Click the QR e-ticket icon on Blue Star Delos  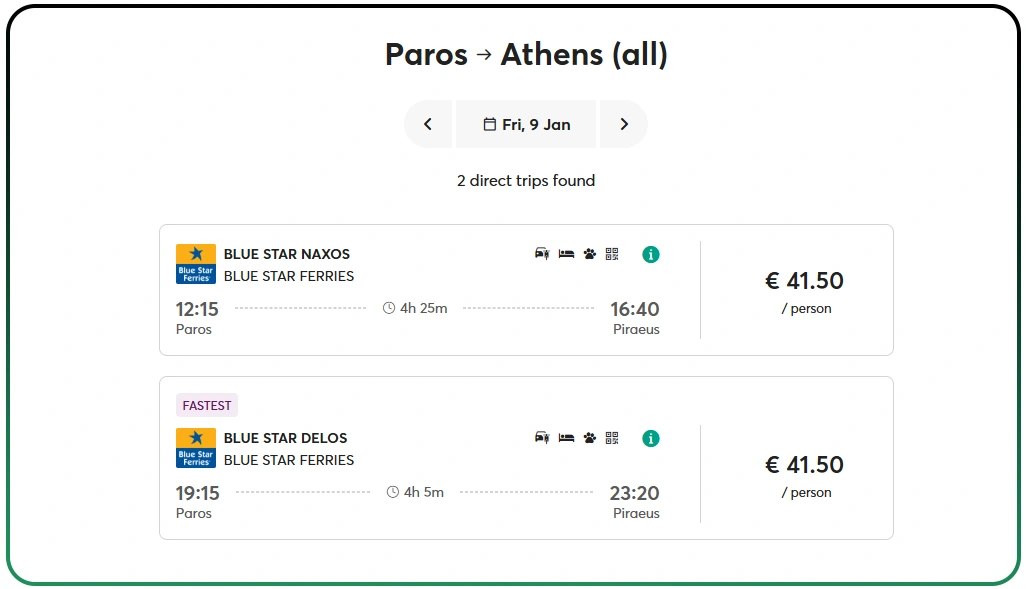[x=613, y=438]
